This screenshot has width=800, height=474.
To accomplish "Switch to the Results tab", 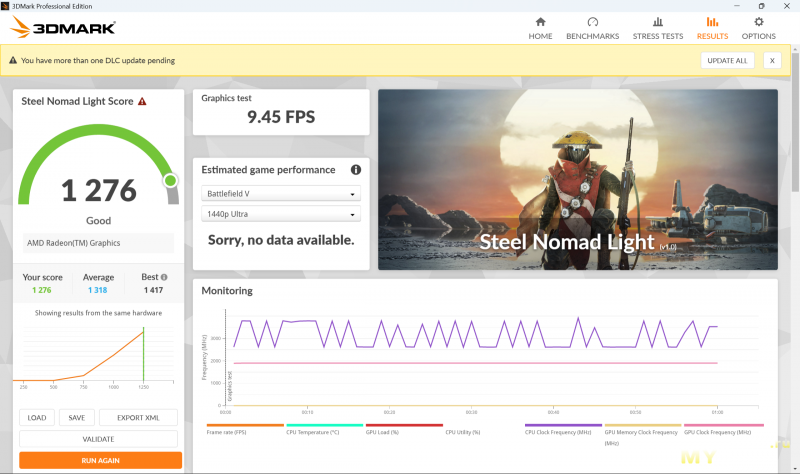I will point(712,27).
